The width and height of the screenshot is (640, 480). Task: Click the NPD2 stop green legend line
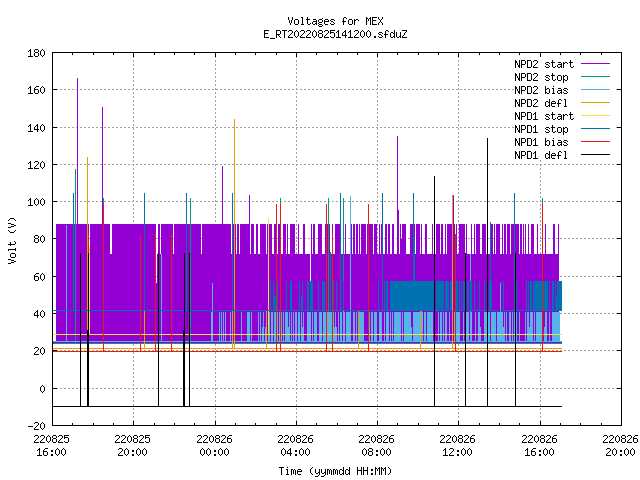point(595,77)
